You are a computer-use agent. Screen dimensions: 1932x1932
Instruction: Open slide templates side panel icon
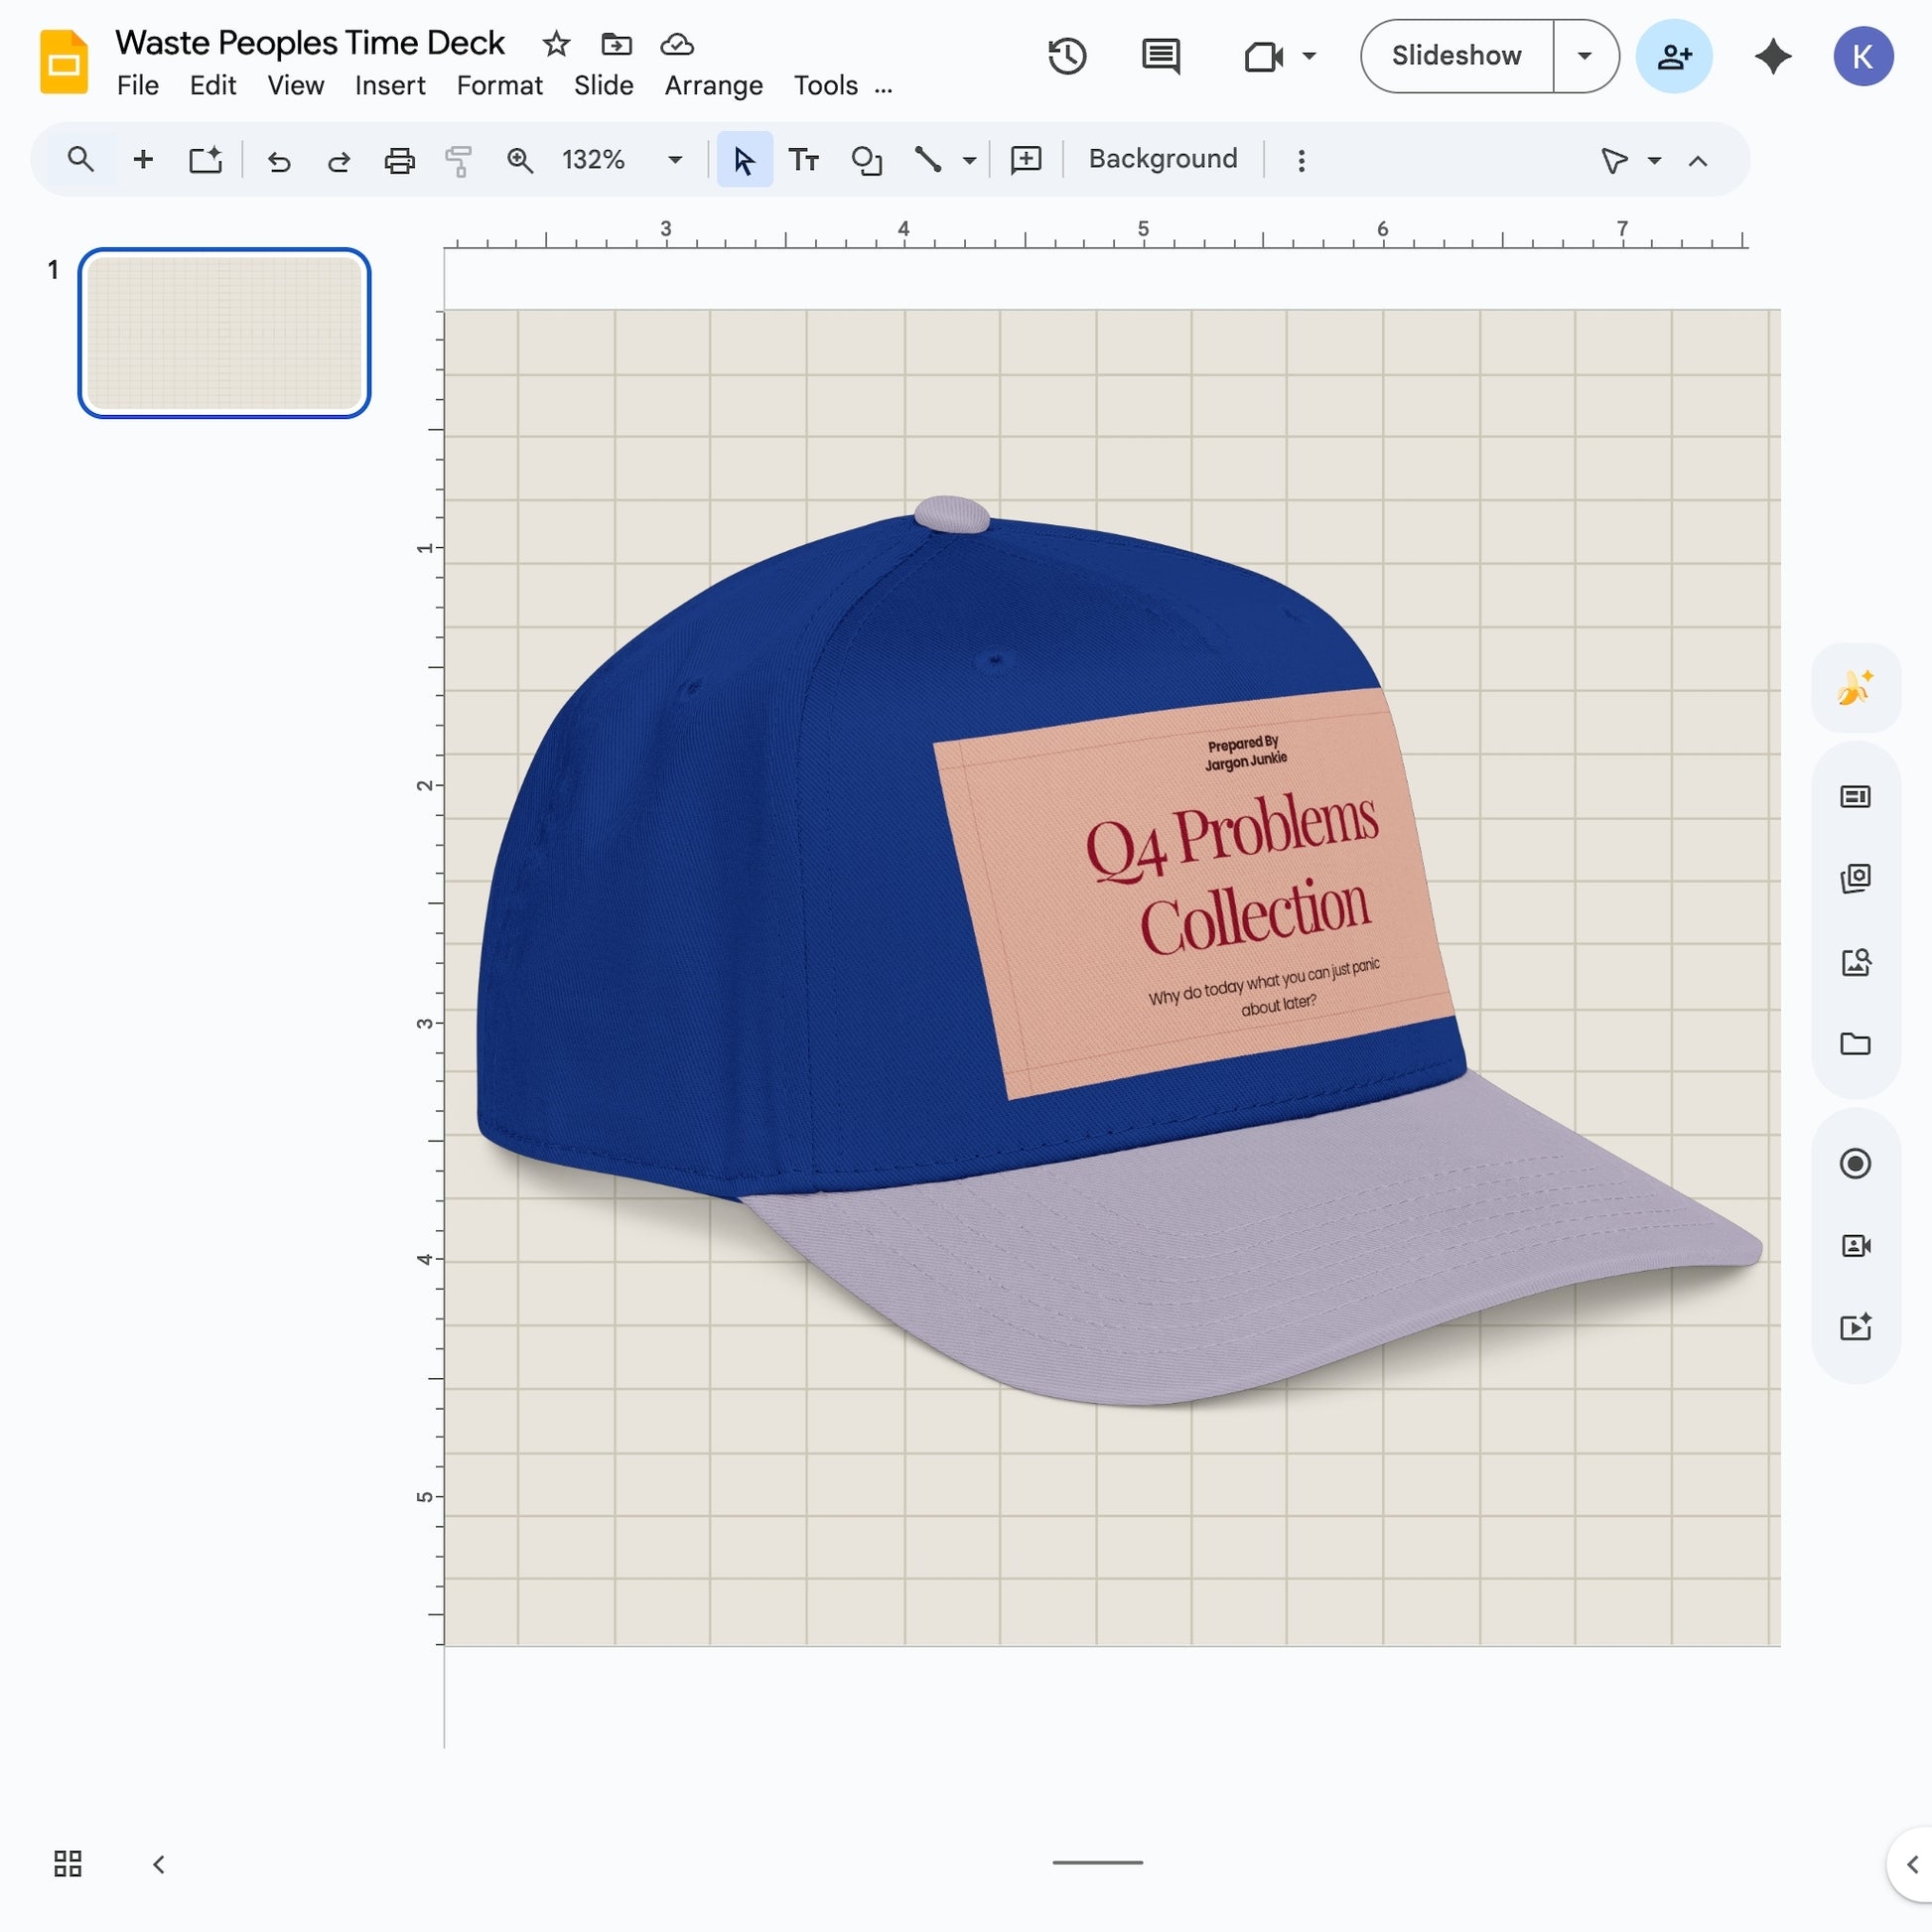click(1855, 797)
